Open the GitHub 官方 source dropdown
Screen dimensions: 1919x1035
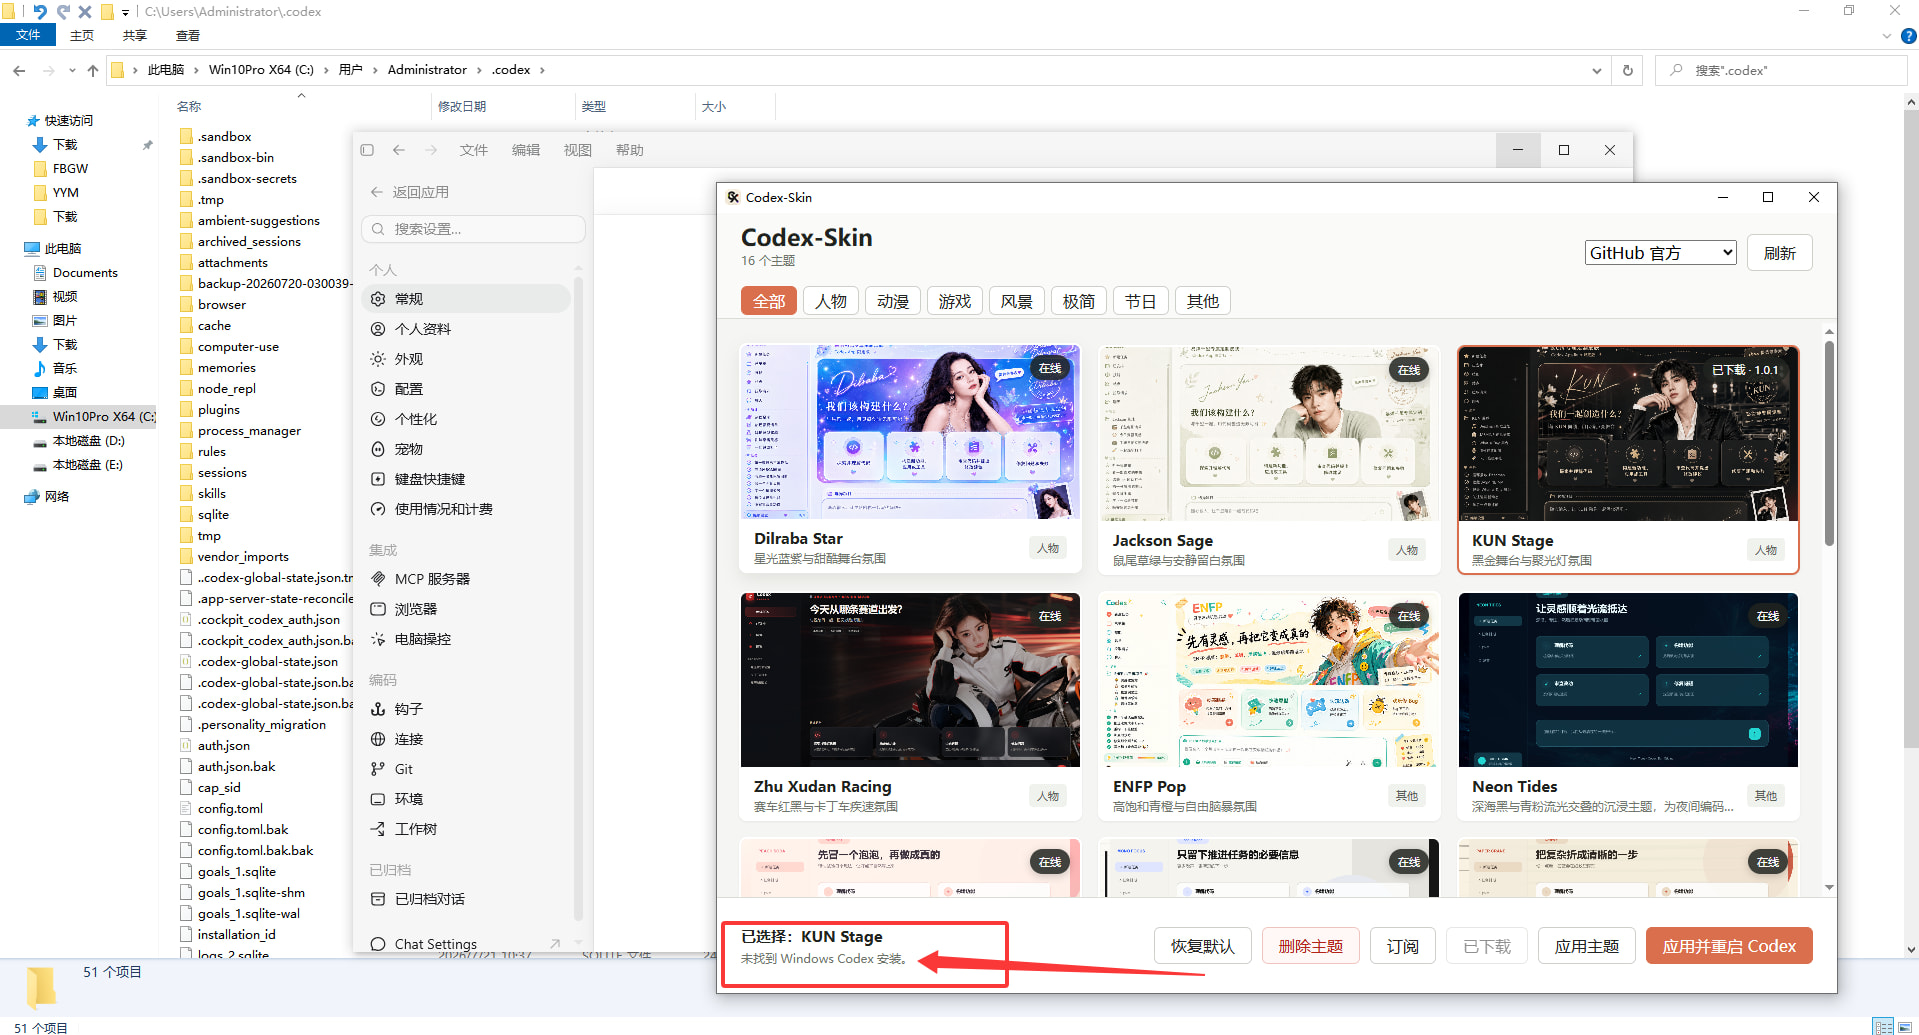click(1660, 253)
